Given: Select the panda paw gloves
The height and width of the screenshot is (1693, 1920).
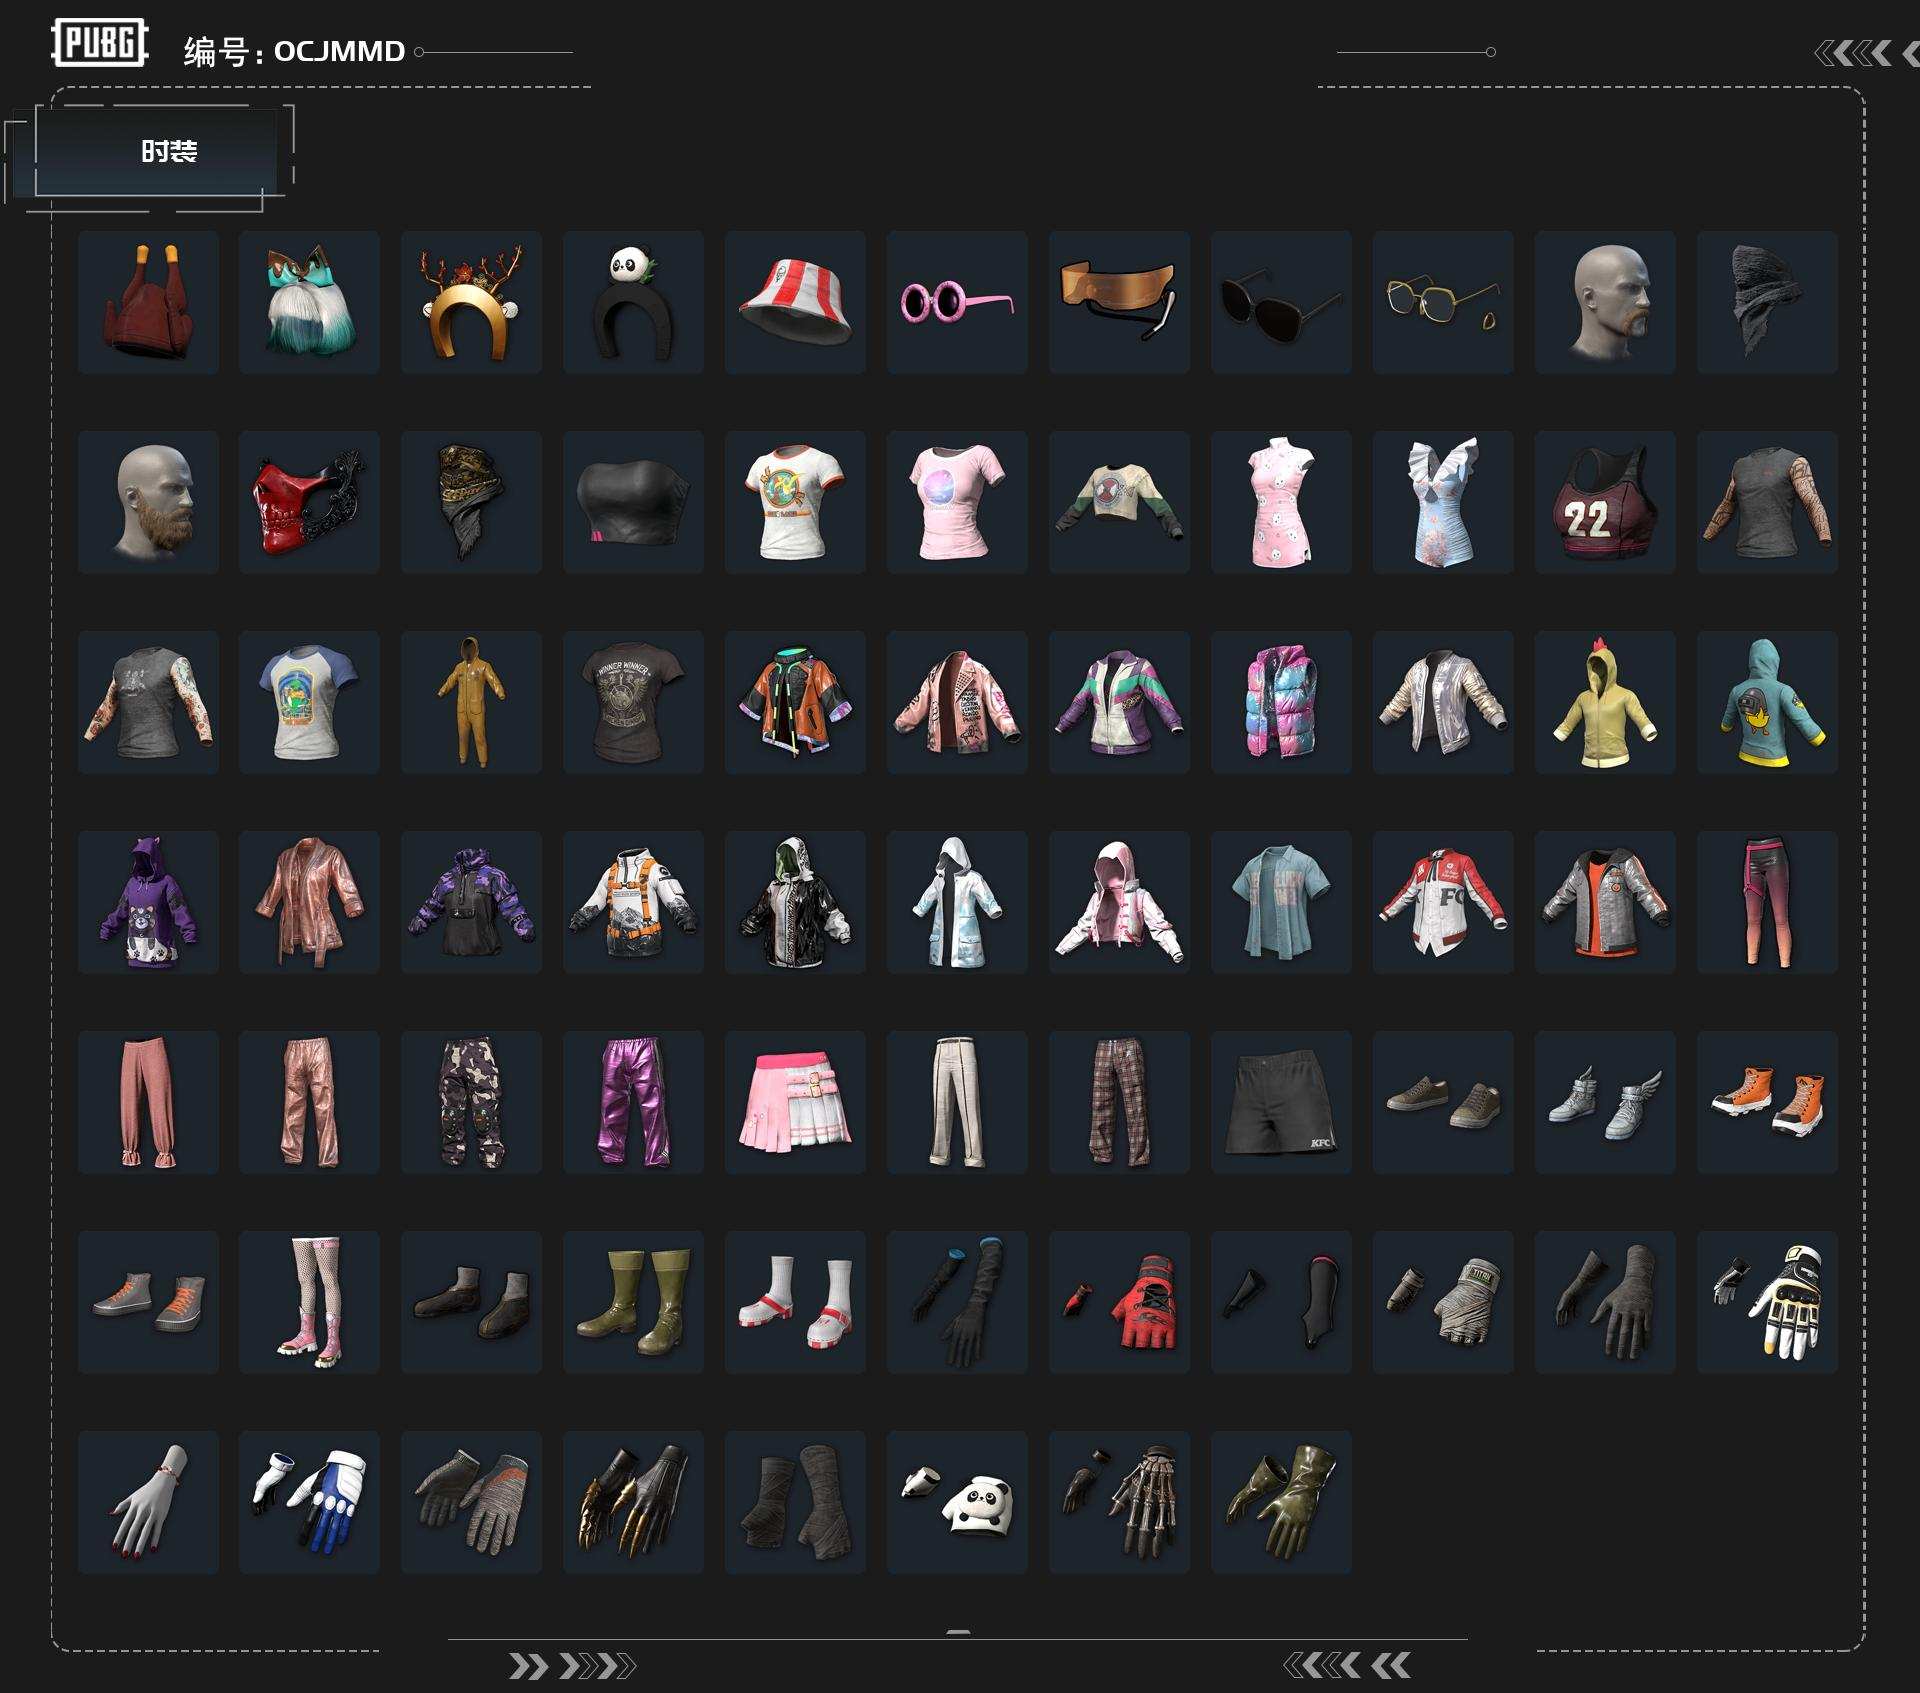Looking at the screenshot, I should pyautogui.click(x=958, y=1502).
